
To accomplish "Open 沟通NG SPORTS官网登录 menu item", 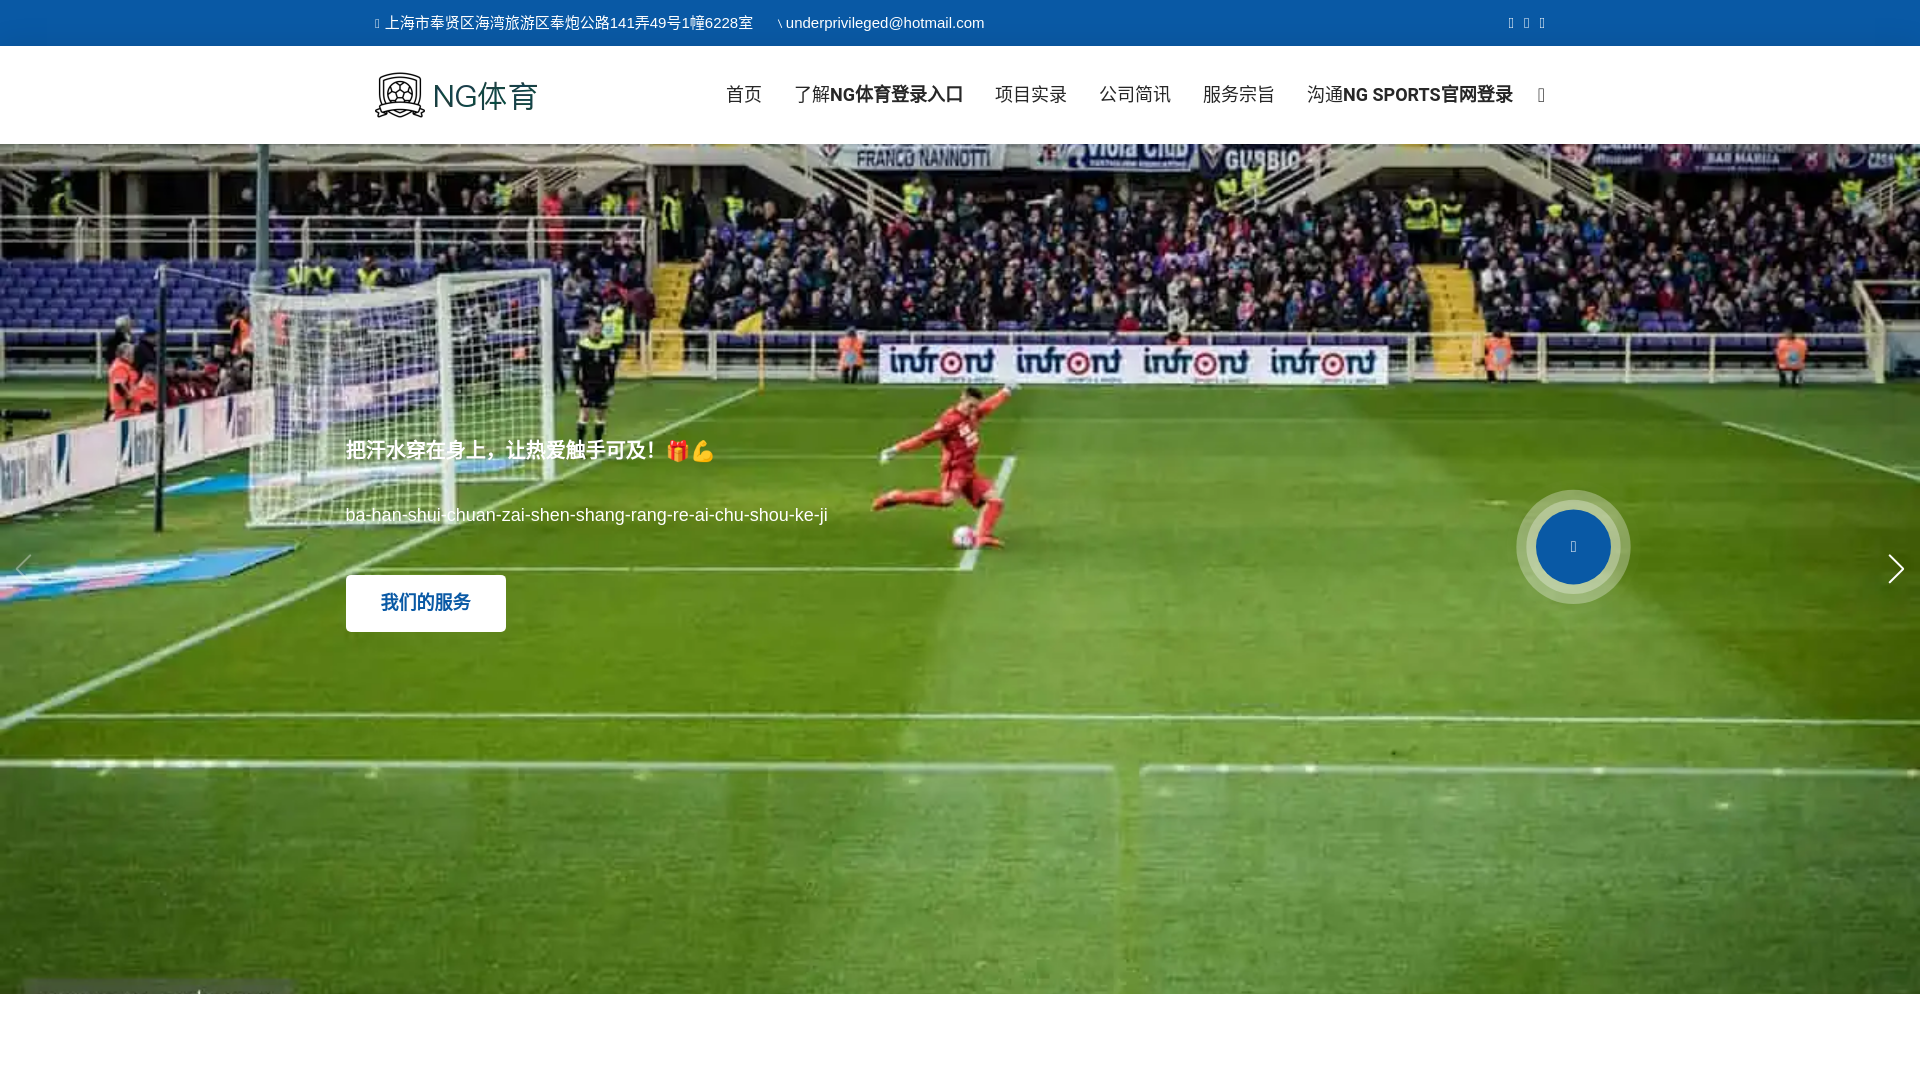I will click(x=1409, y=95).
